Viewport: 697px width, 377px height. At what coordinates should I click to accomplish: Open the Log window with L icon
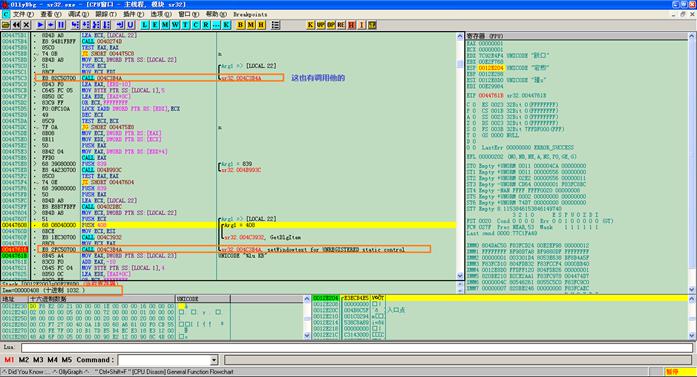145,25
